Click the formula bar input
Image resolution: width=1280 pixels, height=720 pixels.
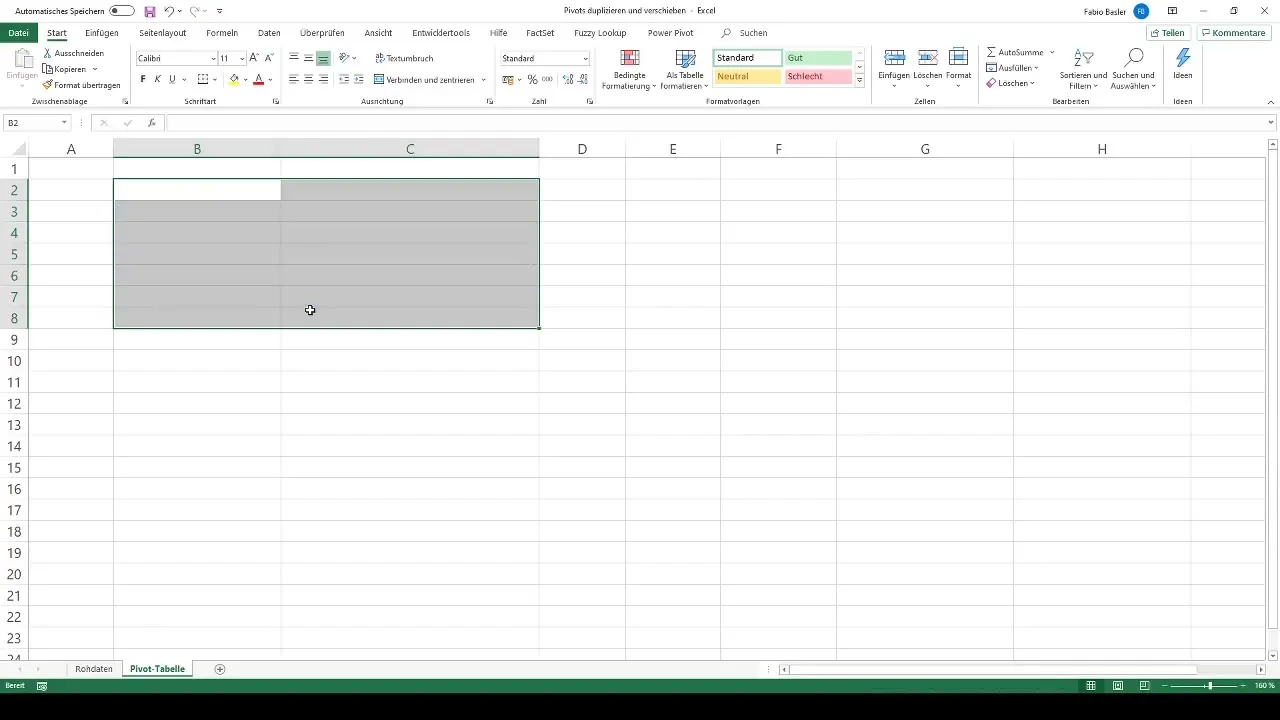coord(715,123)
